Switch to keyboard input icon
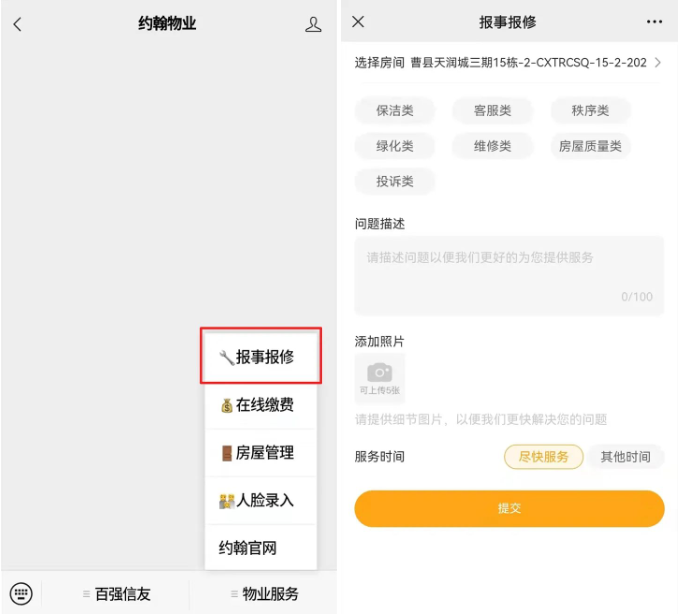The width and height of the screenshot is (680, 615). [x=21, y=593]
